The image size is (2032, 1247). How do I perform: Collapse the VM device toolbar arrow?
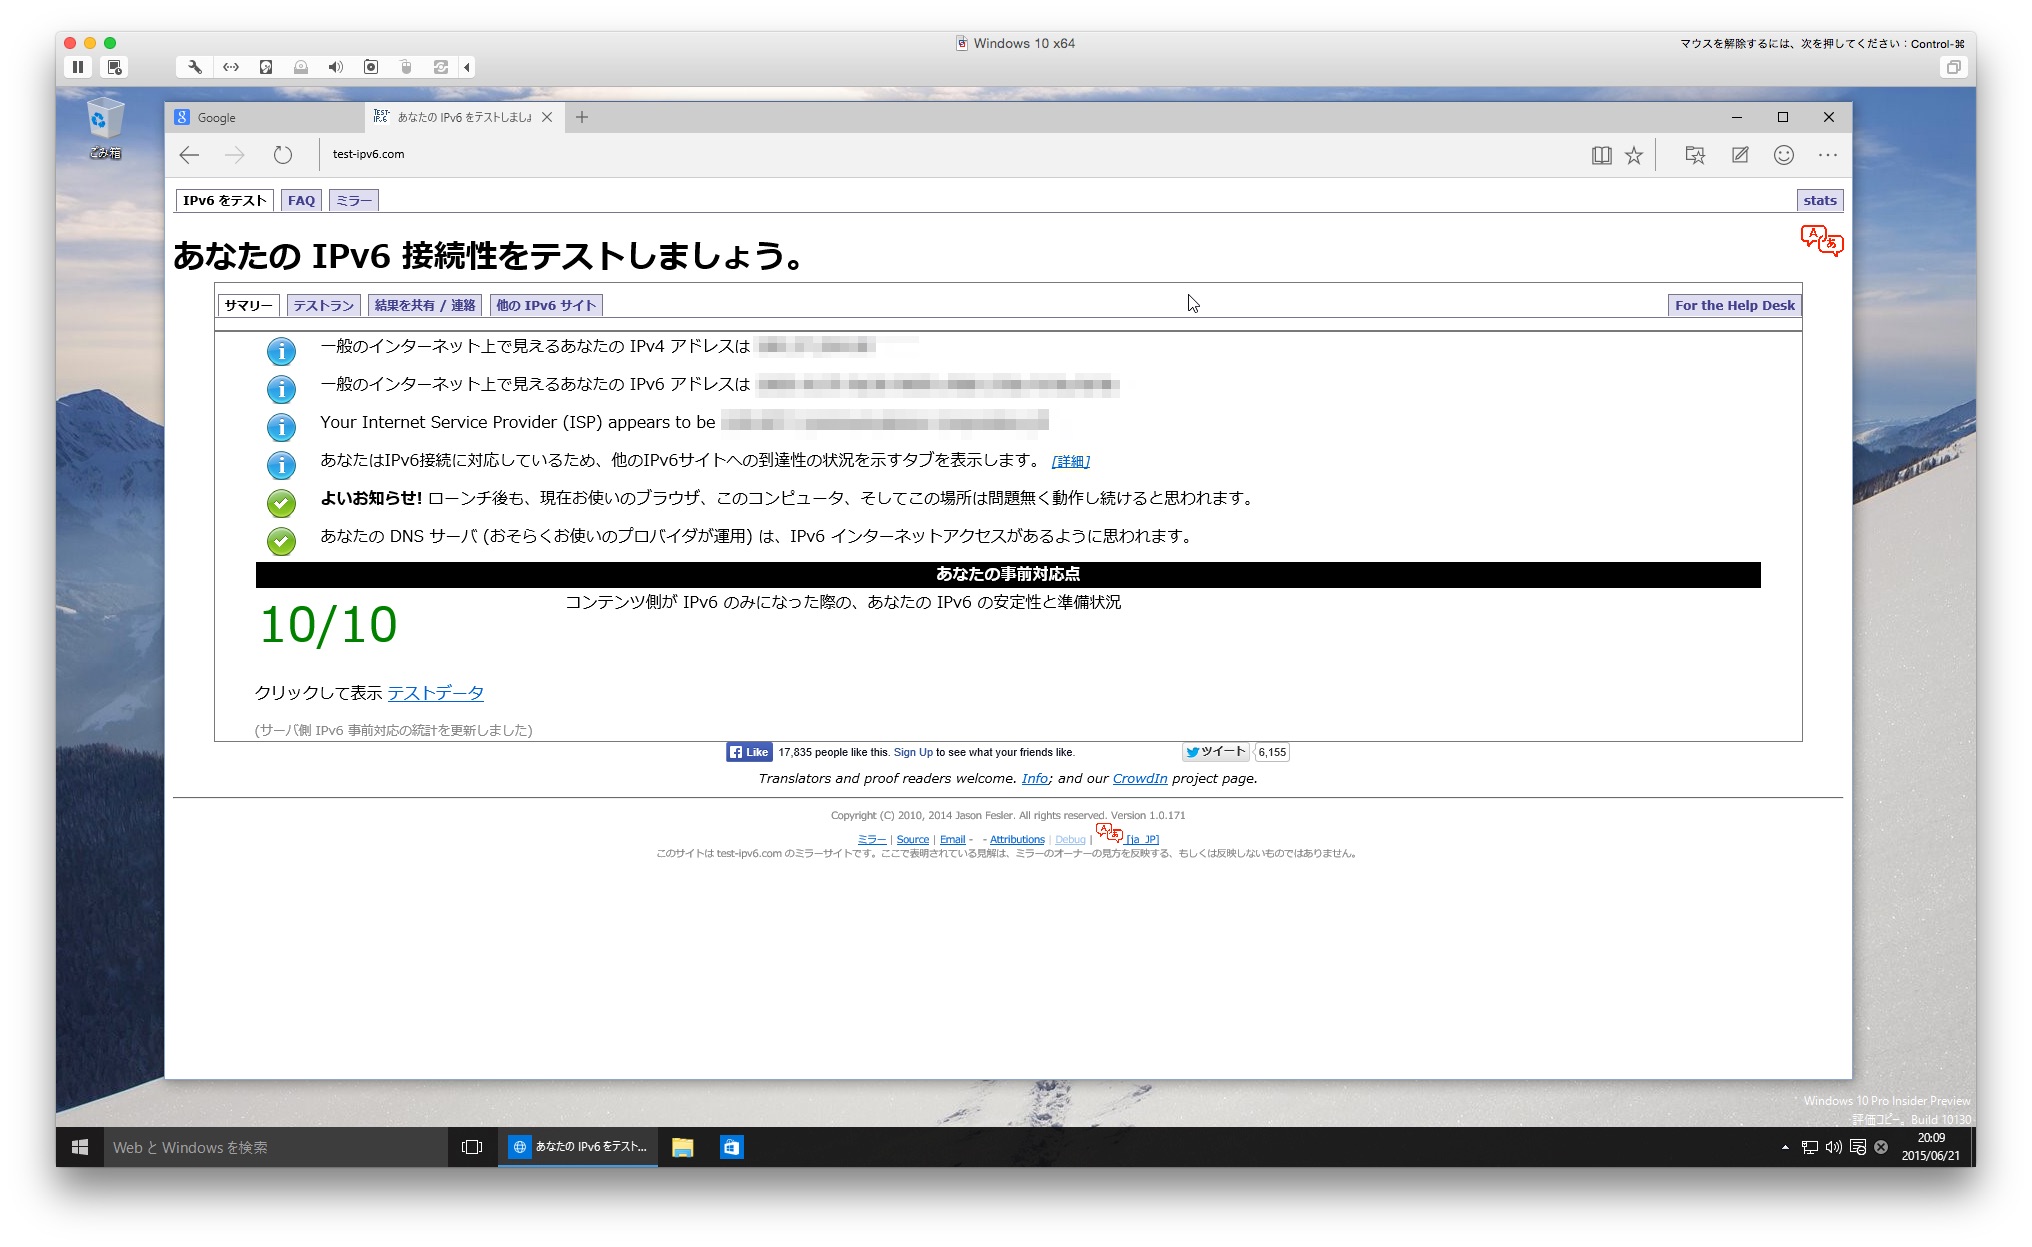(x=467, y=67)
